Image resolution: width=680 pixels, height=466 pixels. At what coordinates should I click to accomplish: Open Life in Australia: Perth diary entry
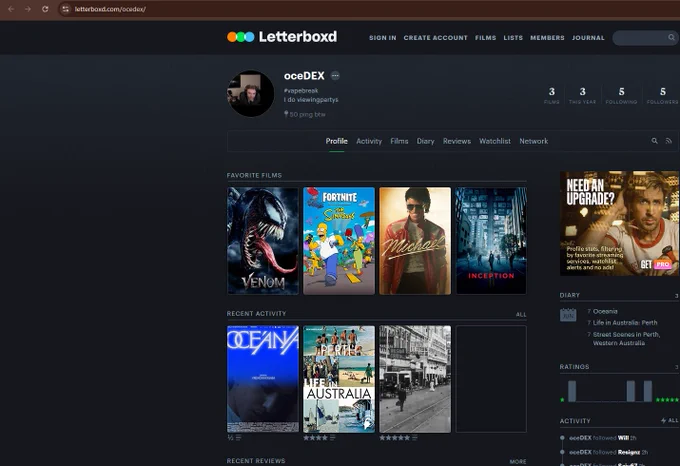tap(625, 323)
